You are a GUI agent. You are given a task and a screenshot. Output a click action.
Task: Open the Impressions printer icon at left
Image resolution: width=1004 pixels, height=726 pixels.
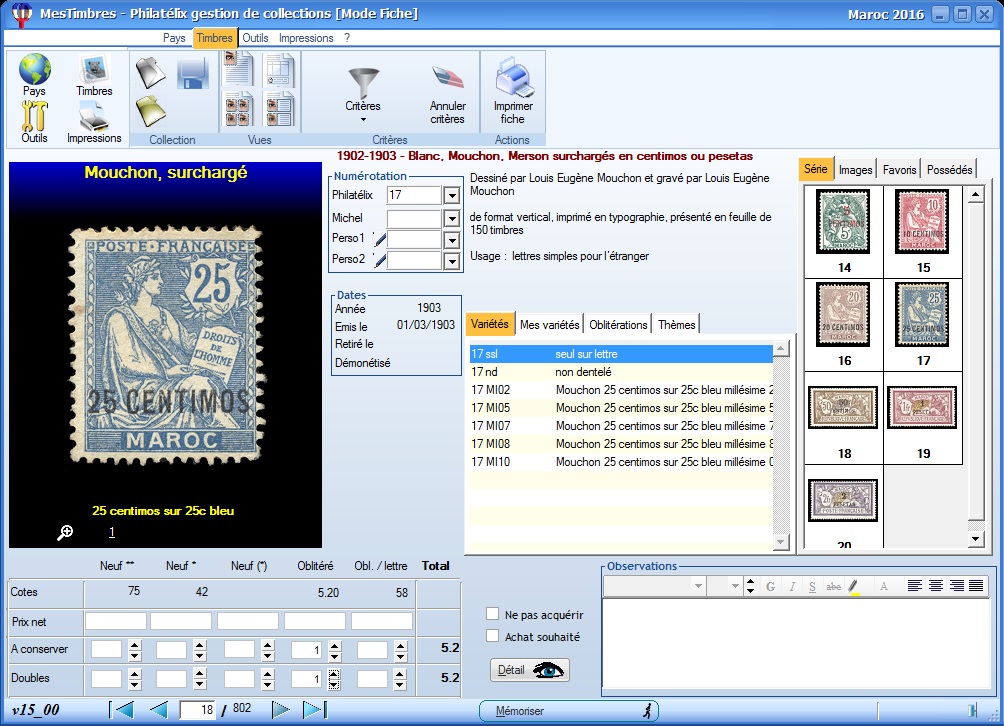coord(94,116)
